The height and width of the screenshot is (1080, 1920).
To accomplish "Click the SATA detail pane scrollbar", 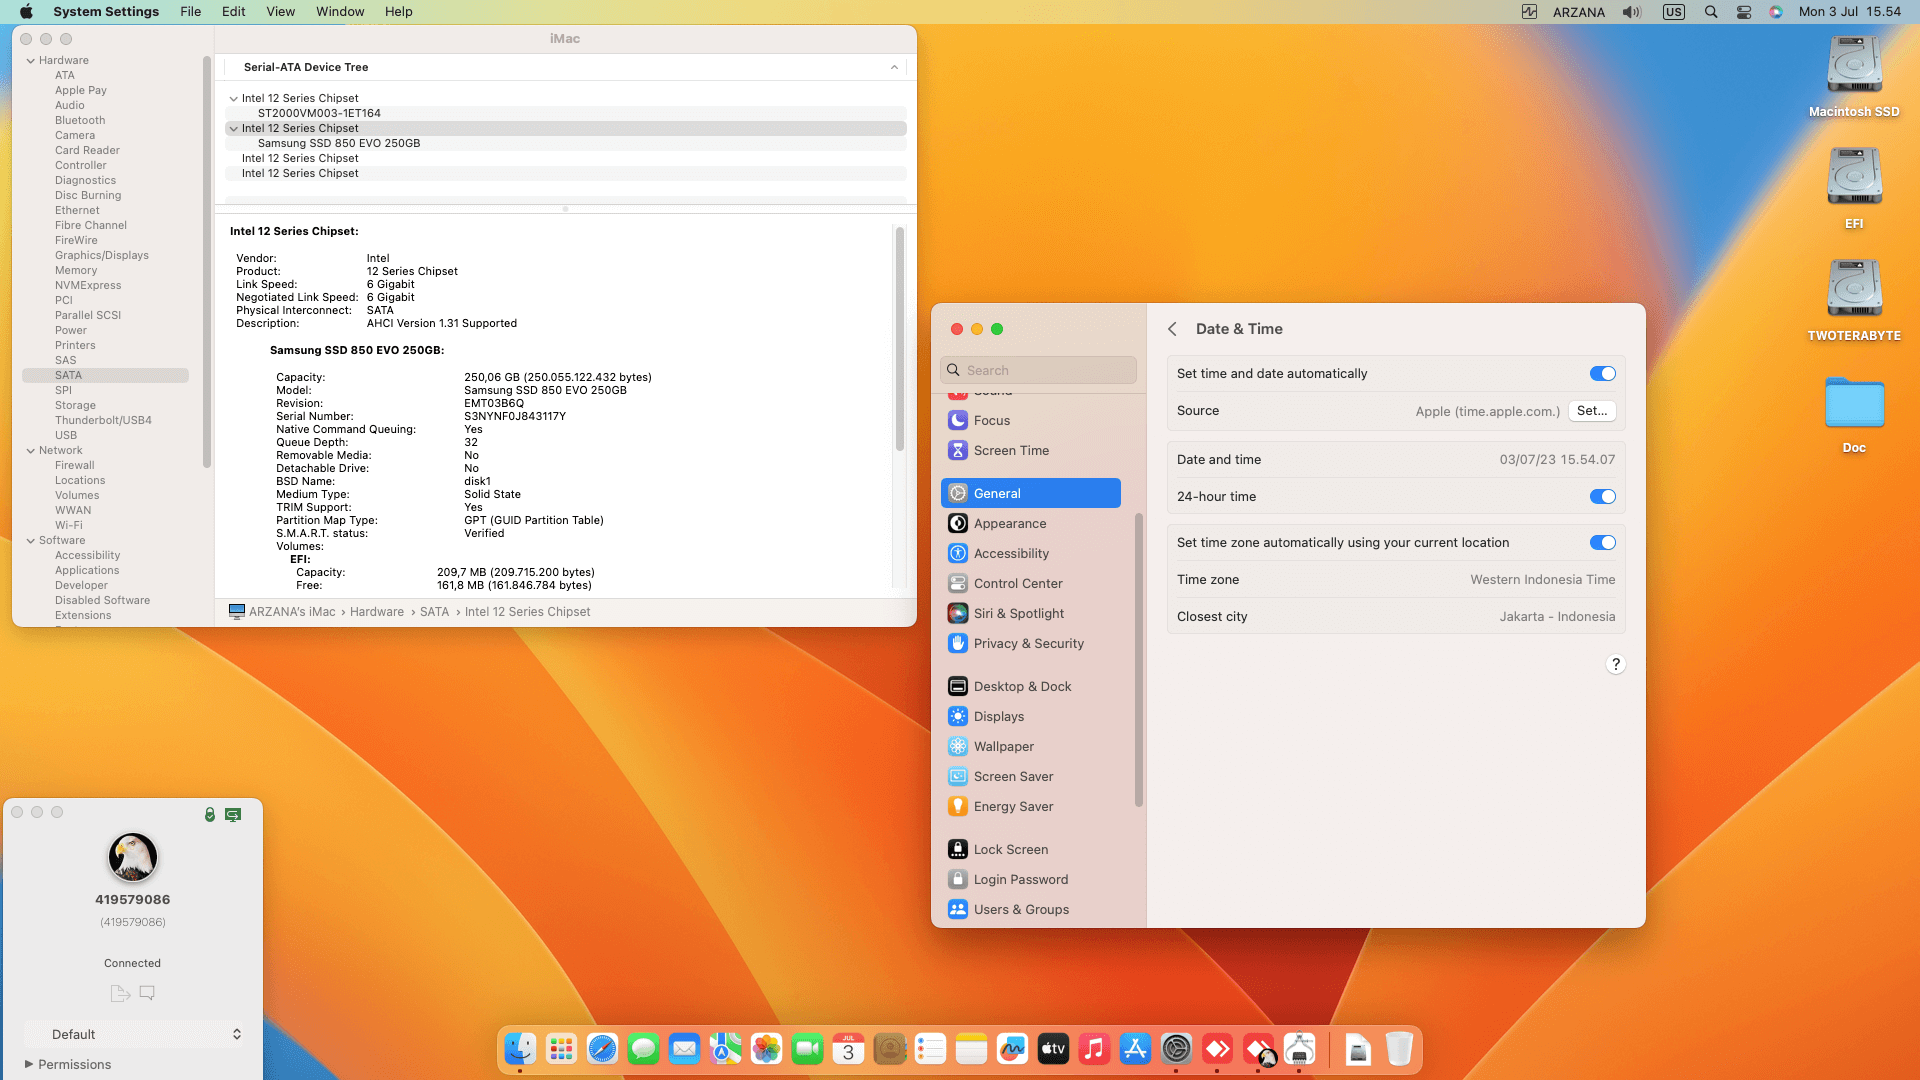I will tap(900, 339).
